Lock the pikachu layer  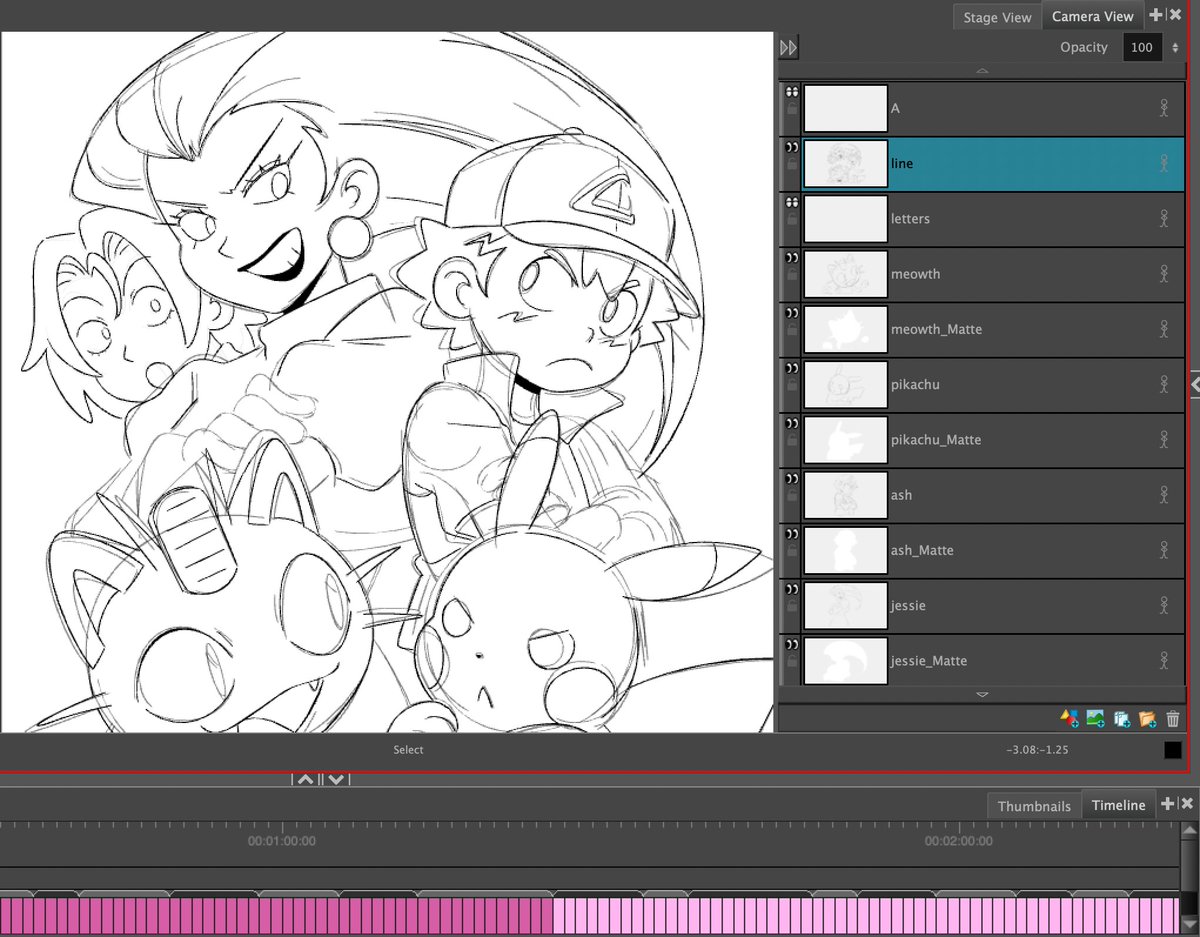(x=792, y=384)
